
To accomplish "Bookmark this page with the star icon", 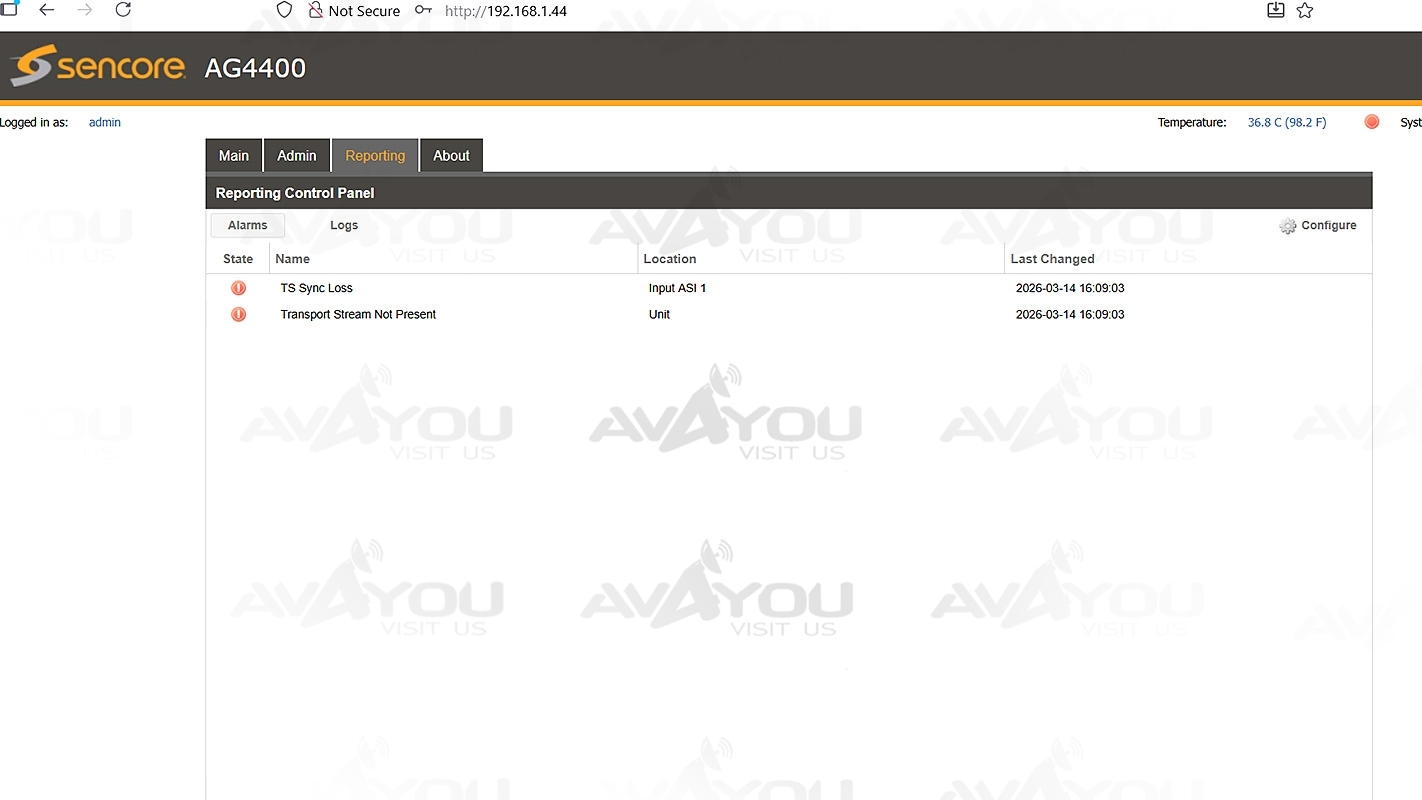I will 1304,10.
